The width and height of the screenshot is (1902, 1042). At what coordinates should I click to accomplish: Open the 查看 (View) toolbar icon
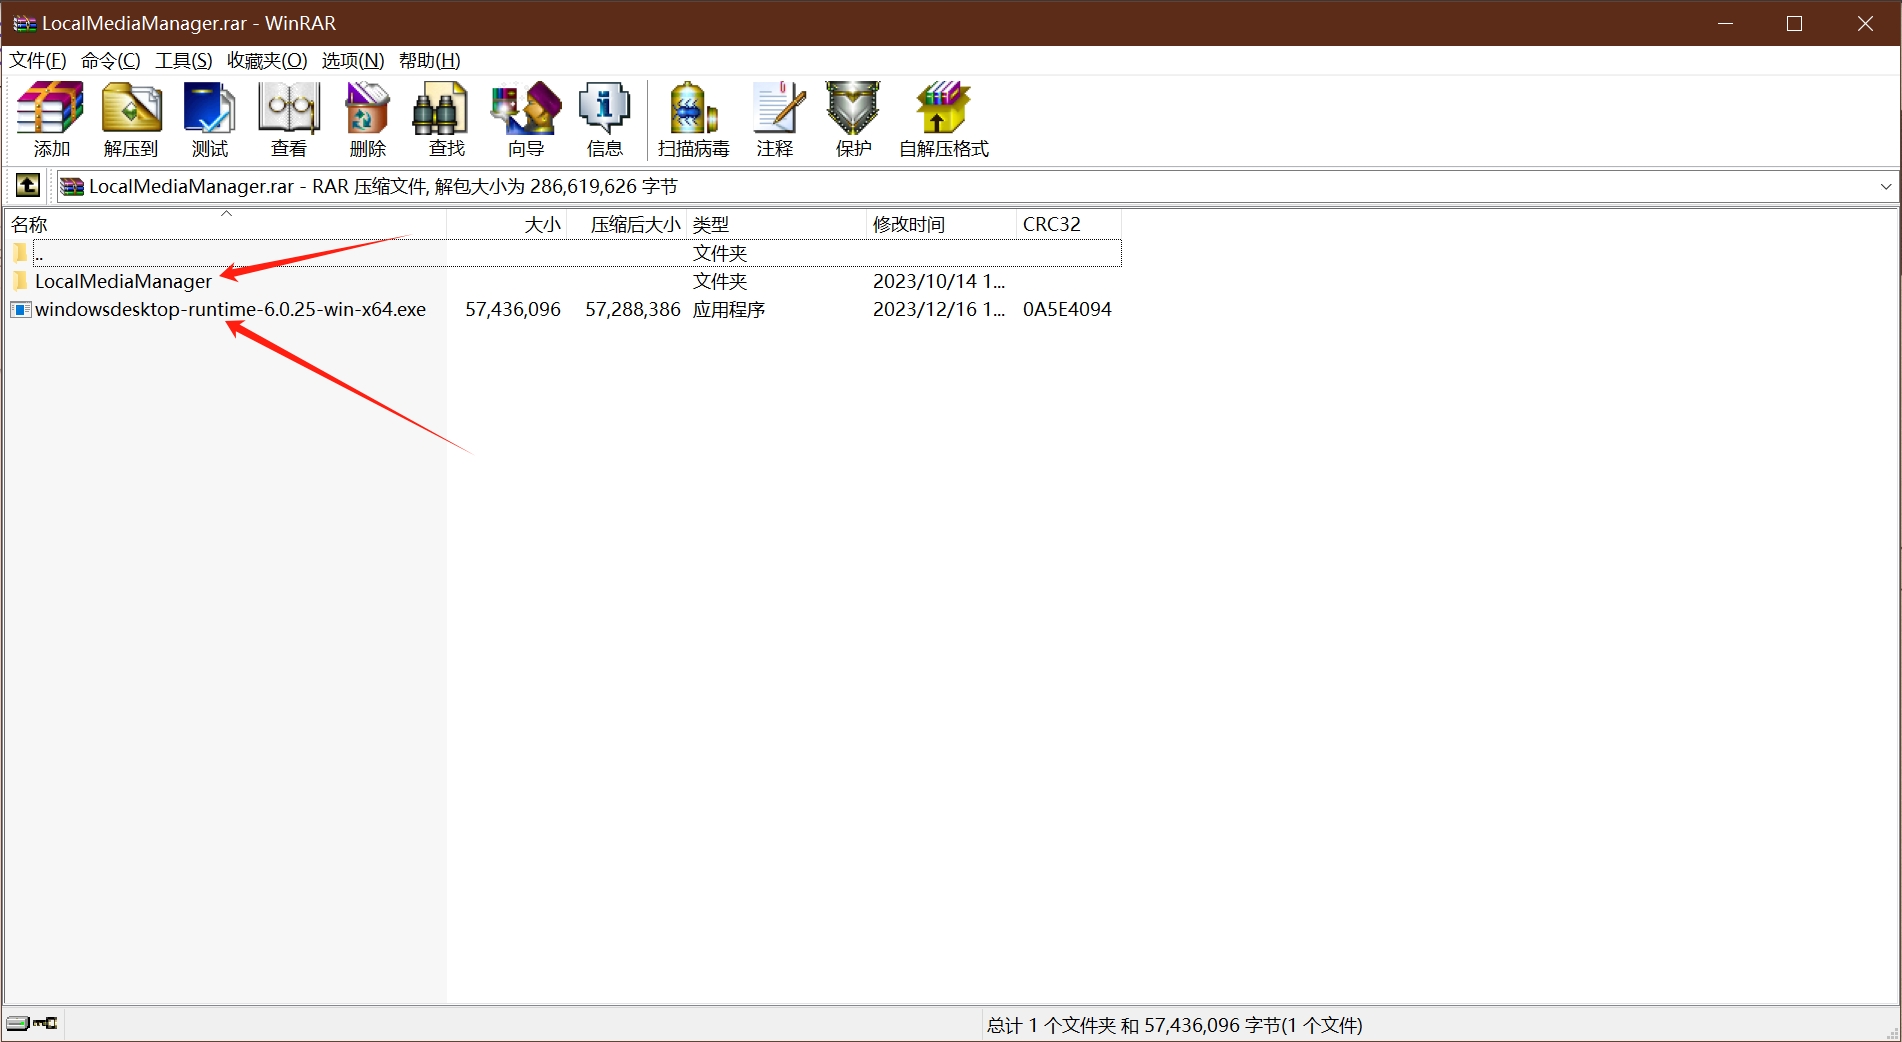[289, 108]
